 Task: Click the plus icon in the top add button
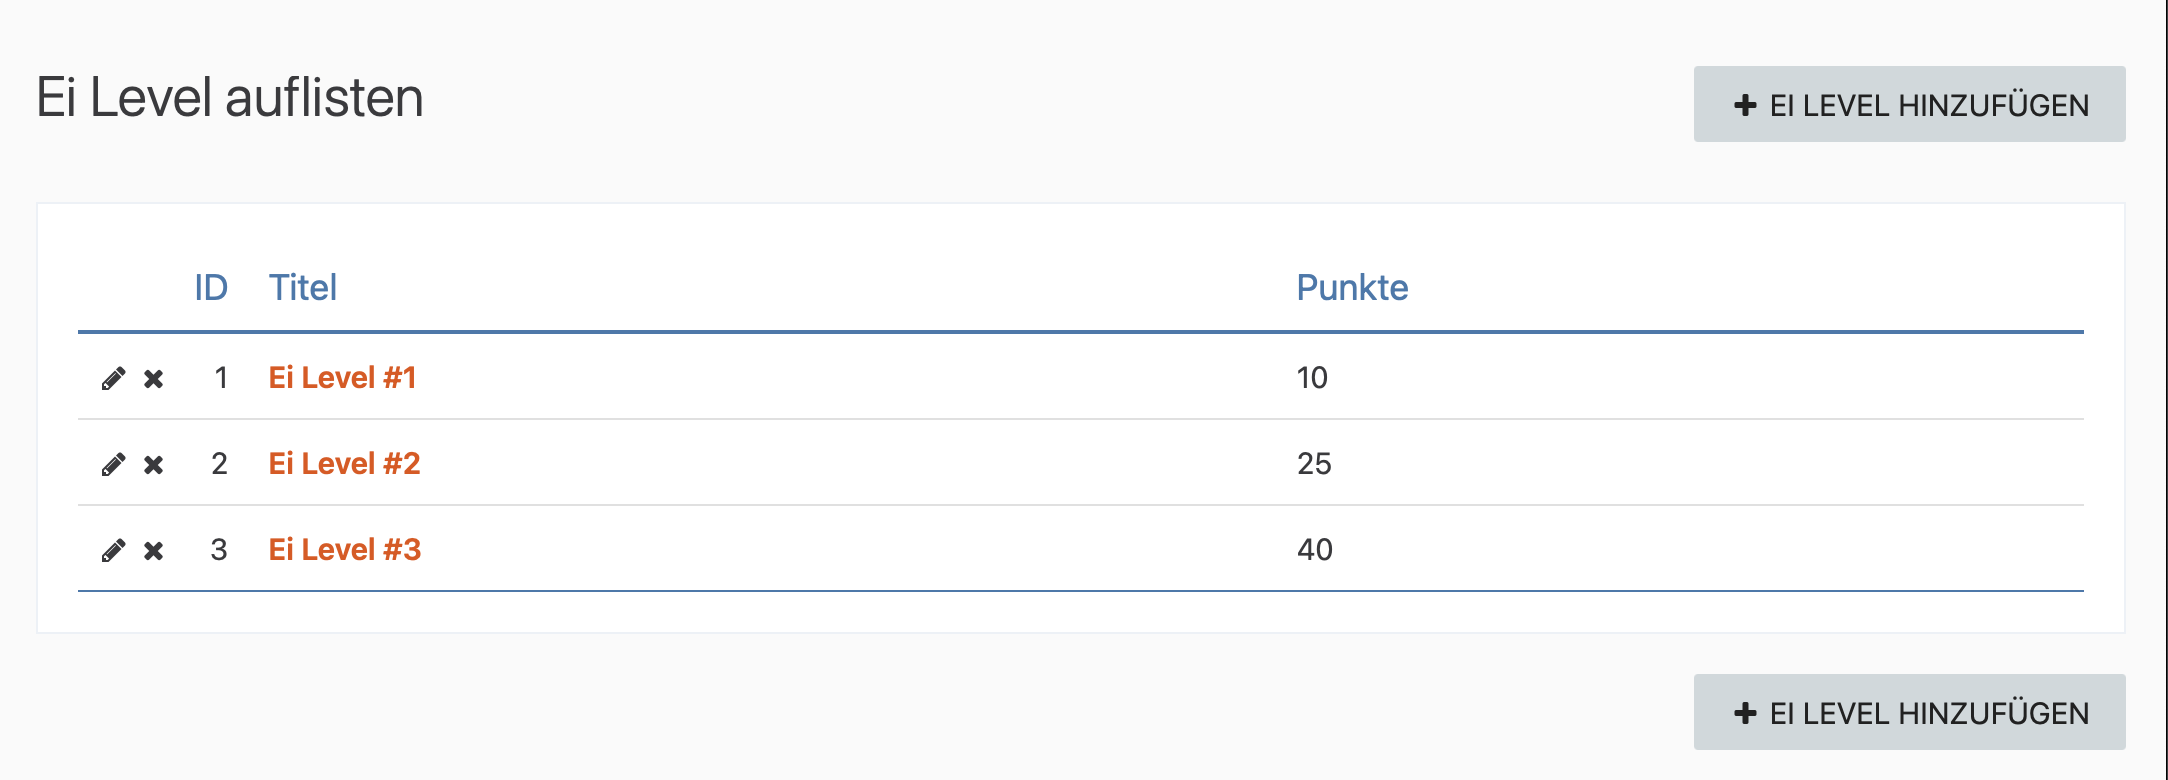[1745, 105]
